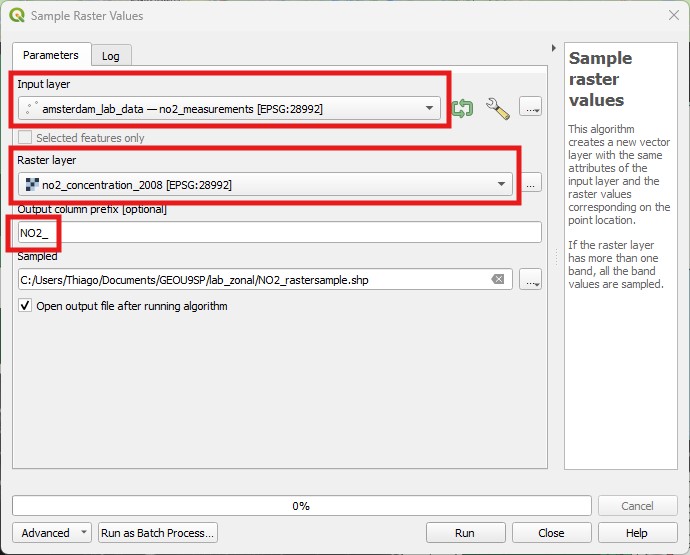690x555 pixels.
Task: Close the Sample Raster Values dialog
Action: (x=673, y=15)
